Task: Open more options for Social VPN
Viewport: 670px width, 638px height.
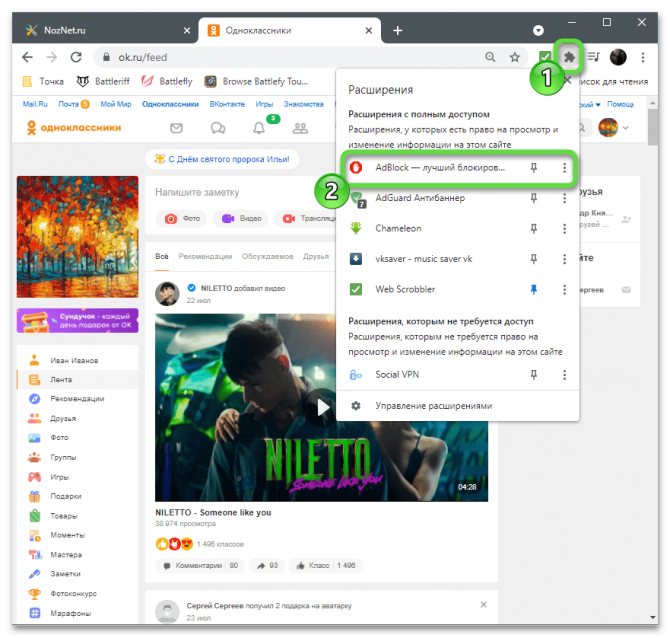Action: point(564,375)
